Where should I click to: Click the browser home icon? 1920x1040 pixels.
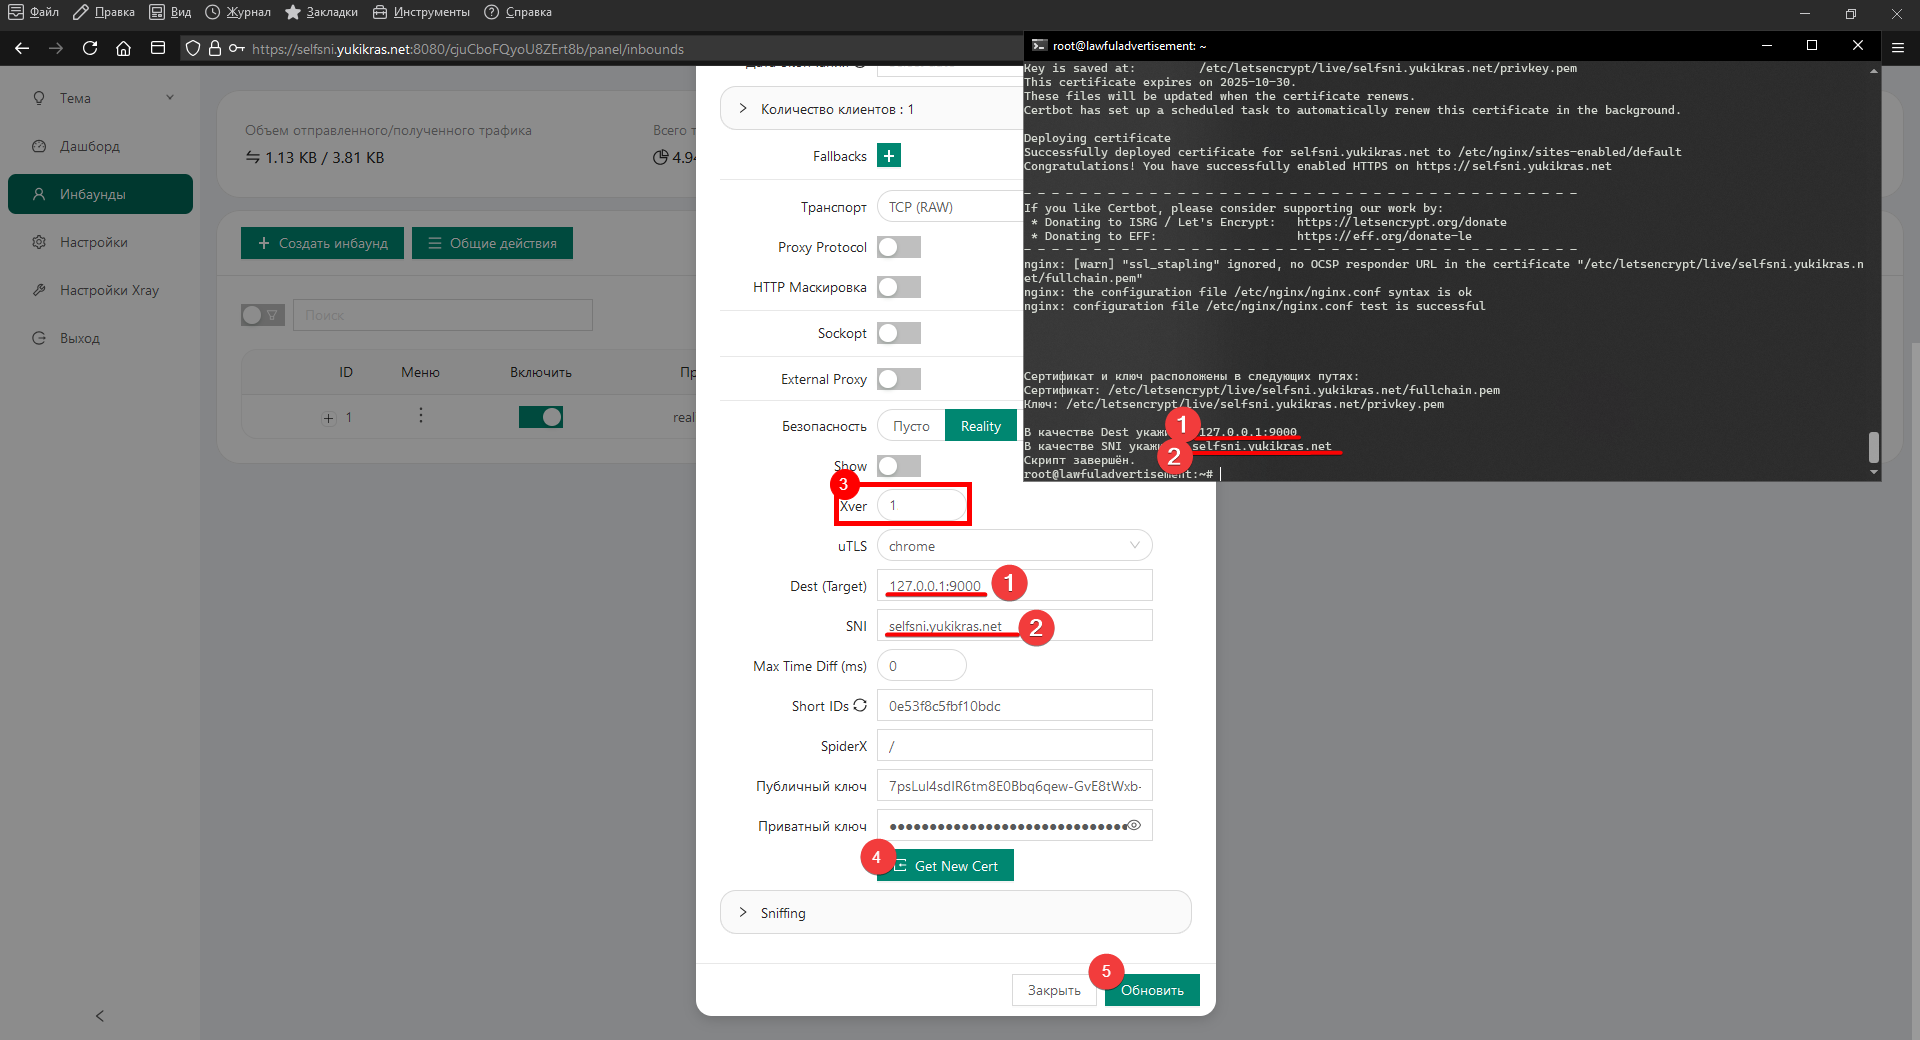(x=123, y=48)
